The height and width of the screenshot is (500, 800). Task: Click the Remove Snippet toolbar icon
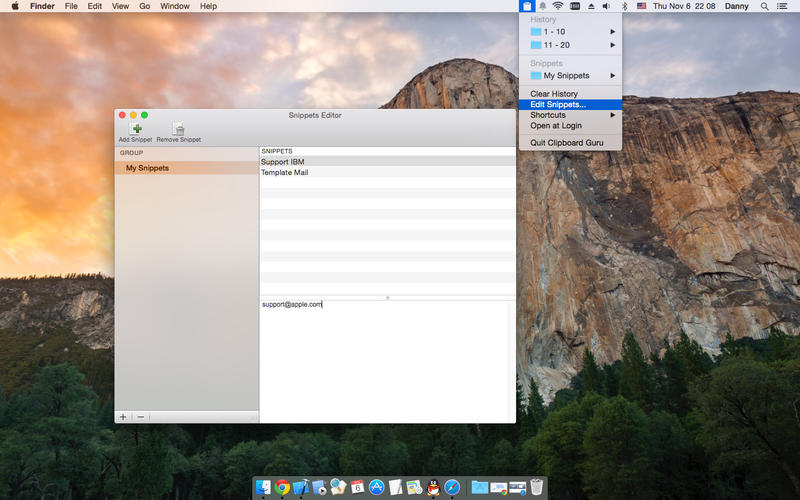pyautogui.click(x=179, y=132)
